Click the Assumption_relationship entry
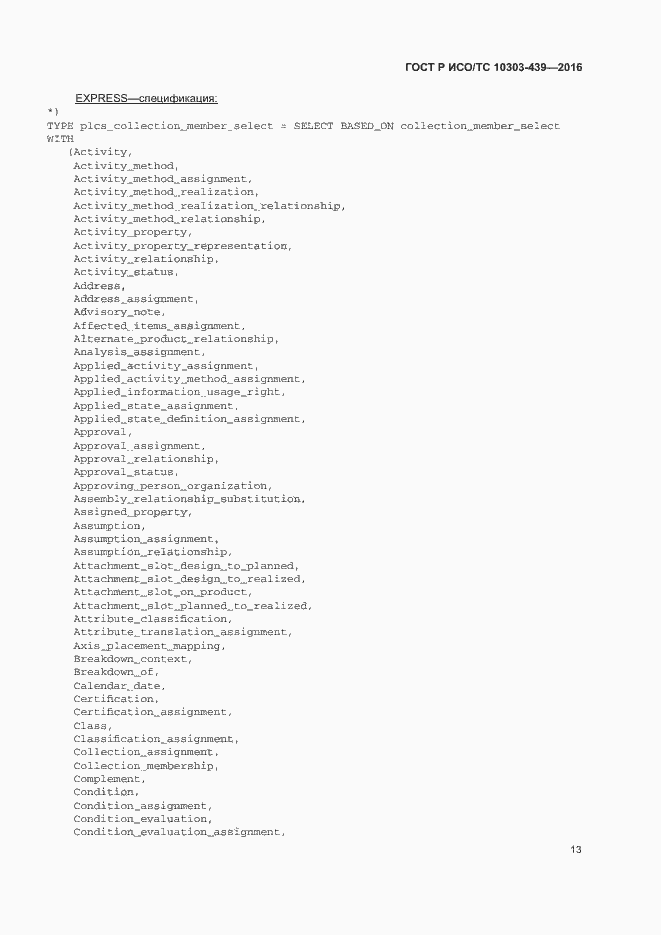The width and height of the screenshot is (661, 935). coord(153,553)
